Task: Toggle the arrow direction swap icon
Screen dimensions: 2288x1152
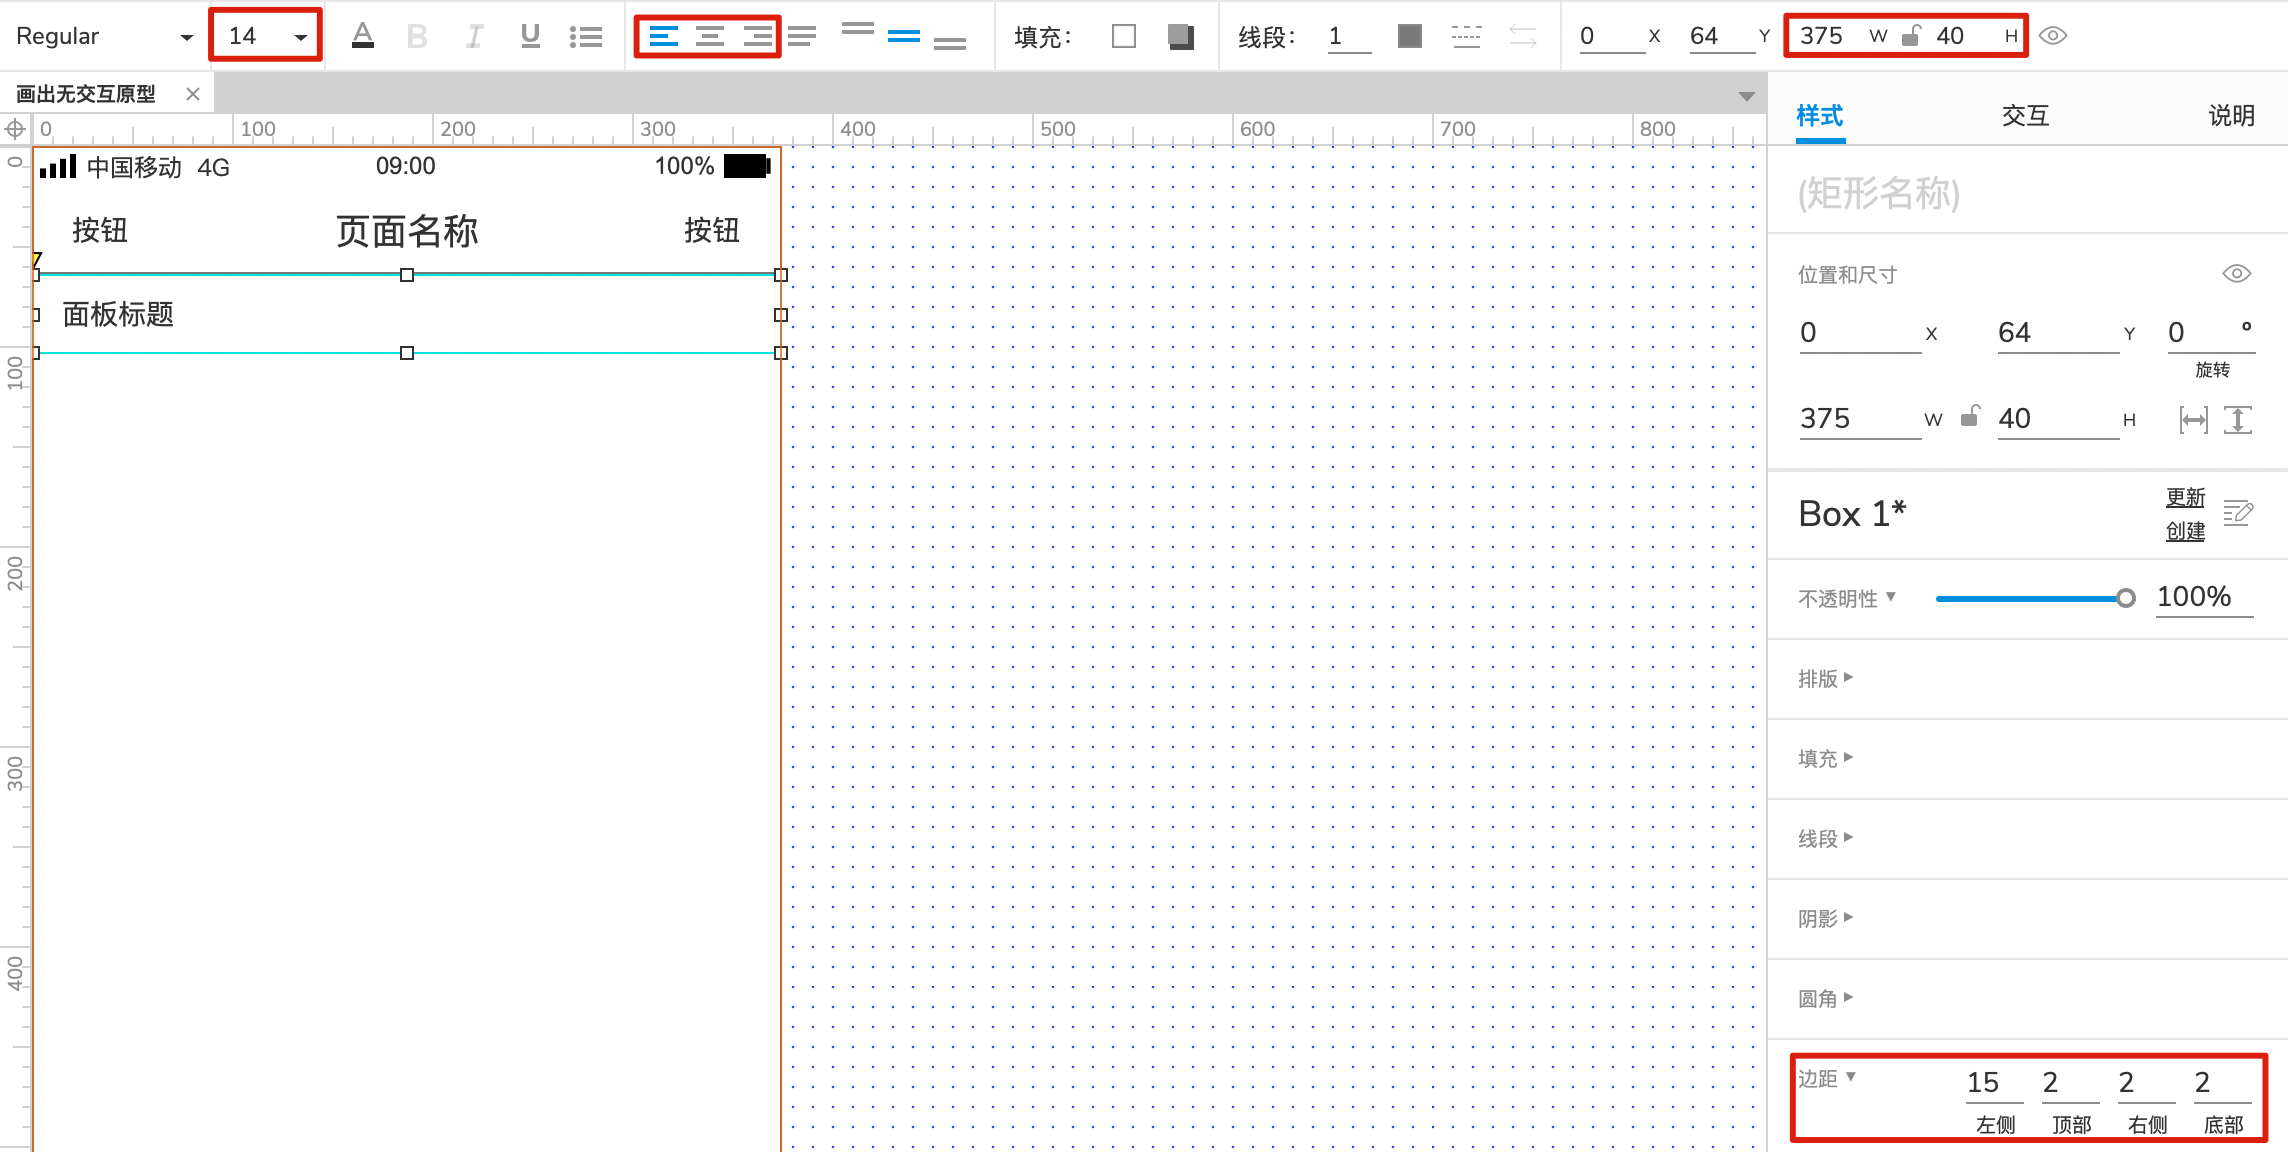Action: (1524, 35)
